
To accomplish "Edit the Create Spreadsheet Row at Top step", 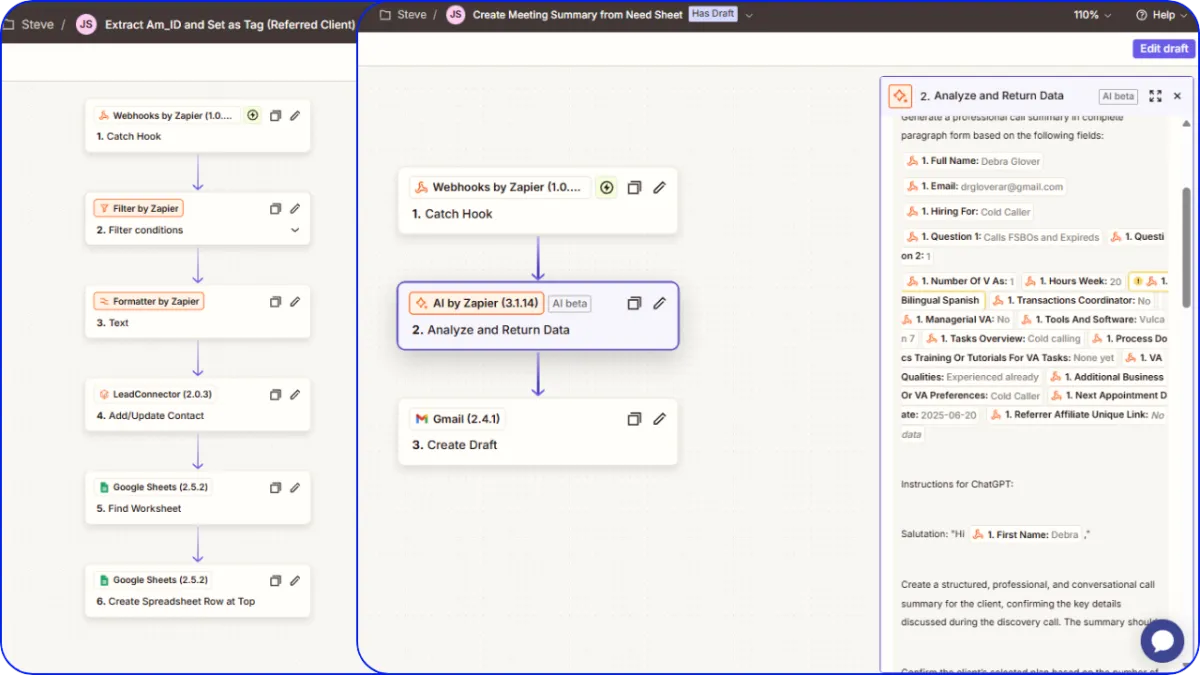I will 295,580.
